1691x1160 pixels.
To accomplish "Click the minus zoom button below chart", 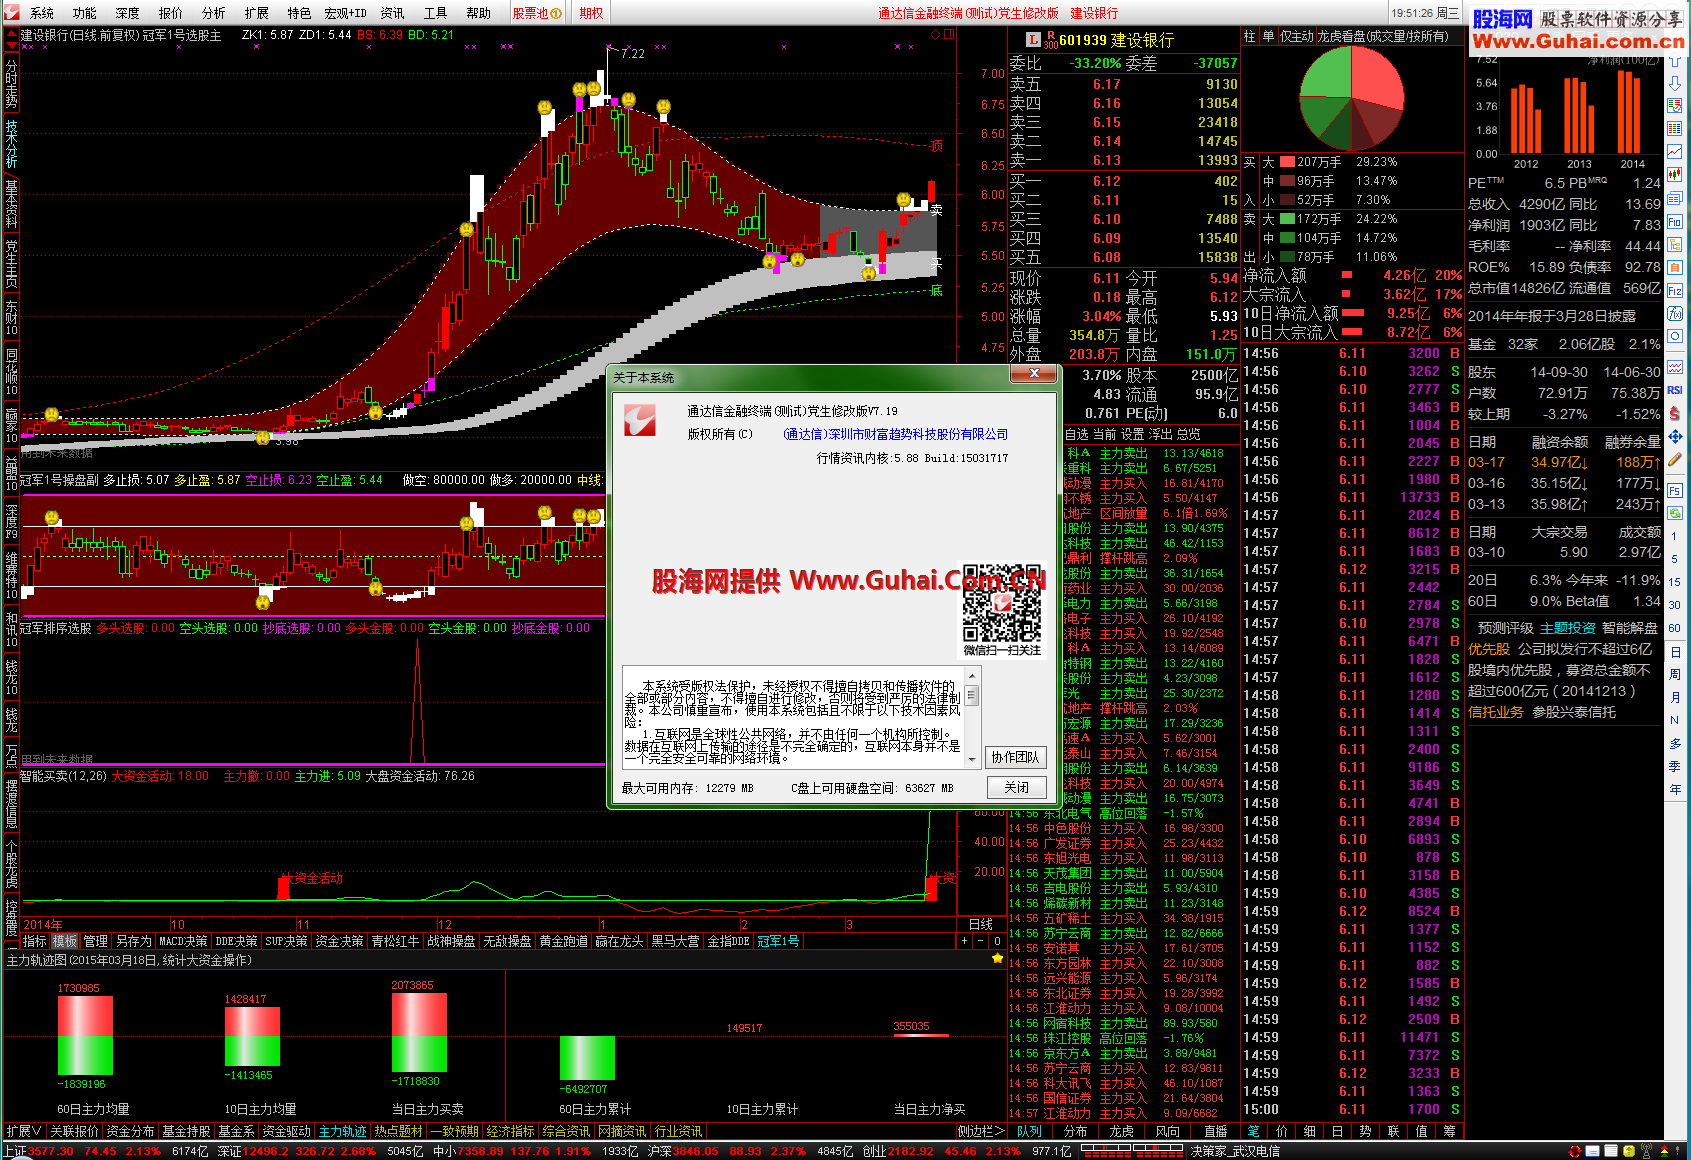I will click(981, 941).
